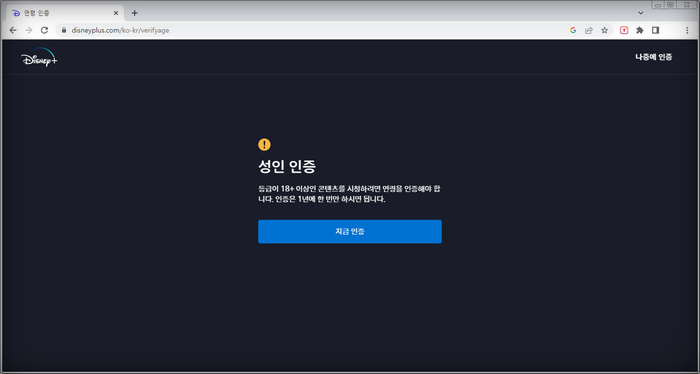
Task: Click the text mentioning '18+'
Action: click(349, 194)
